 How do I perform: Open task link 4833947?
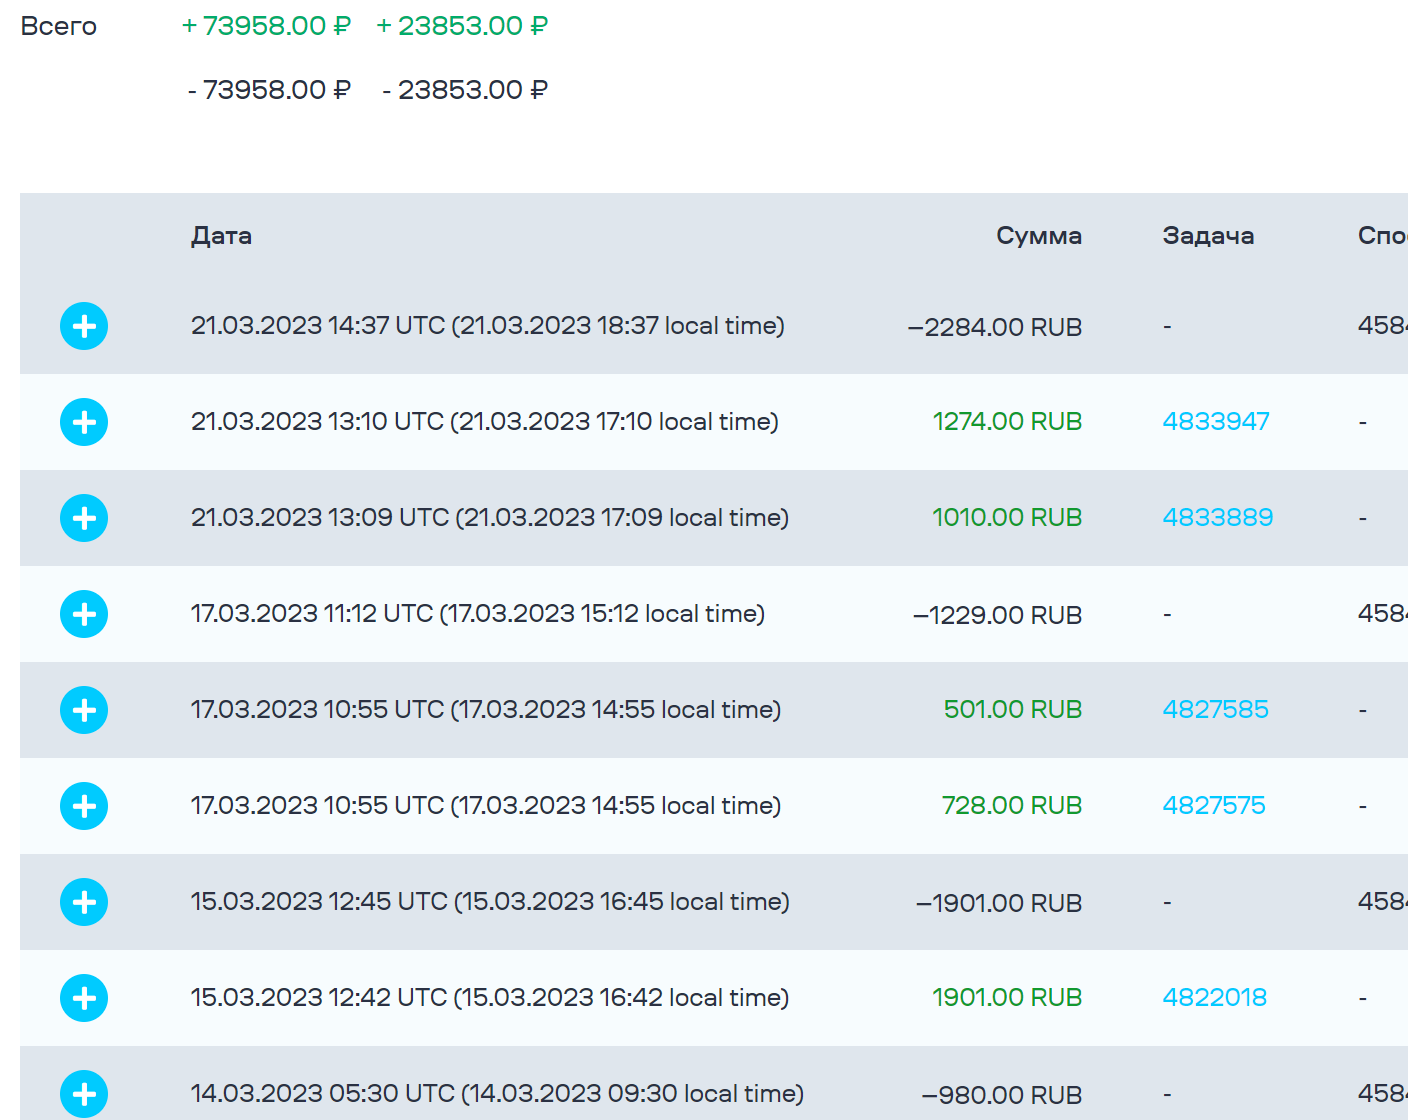[1216, 421]
